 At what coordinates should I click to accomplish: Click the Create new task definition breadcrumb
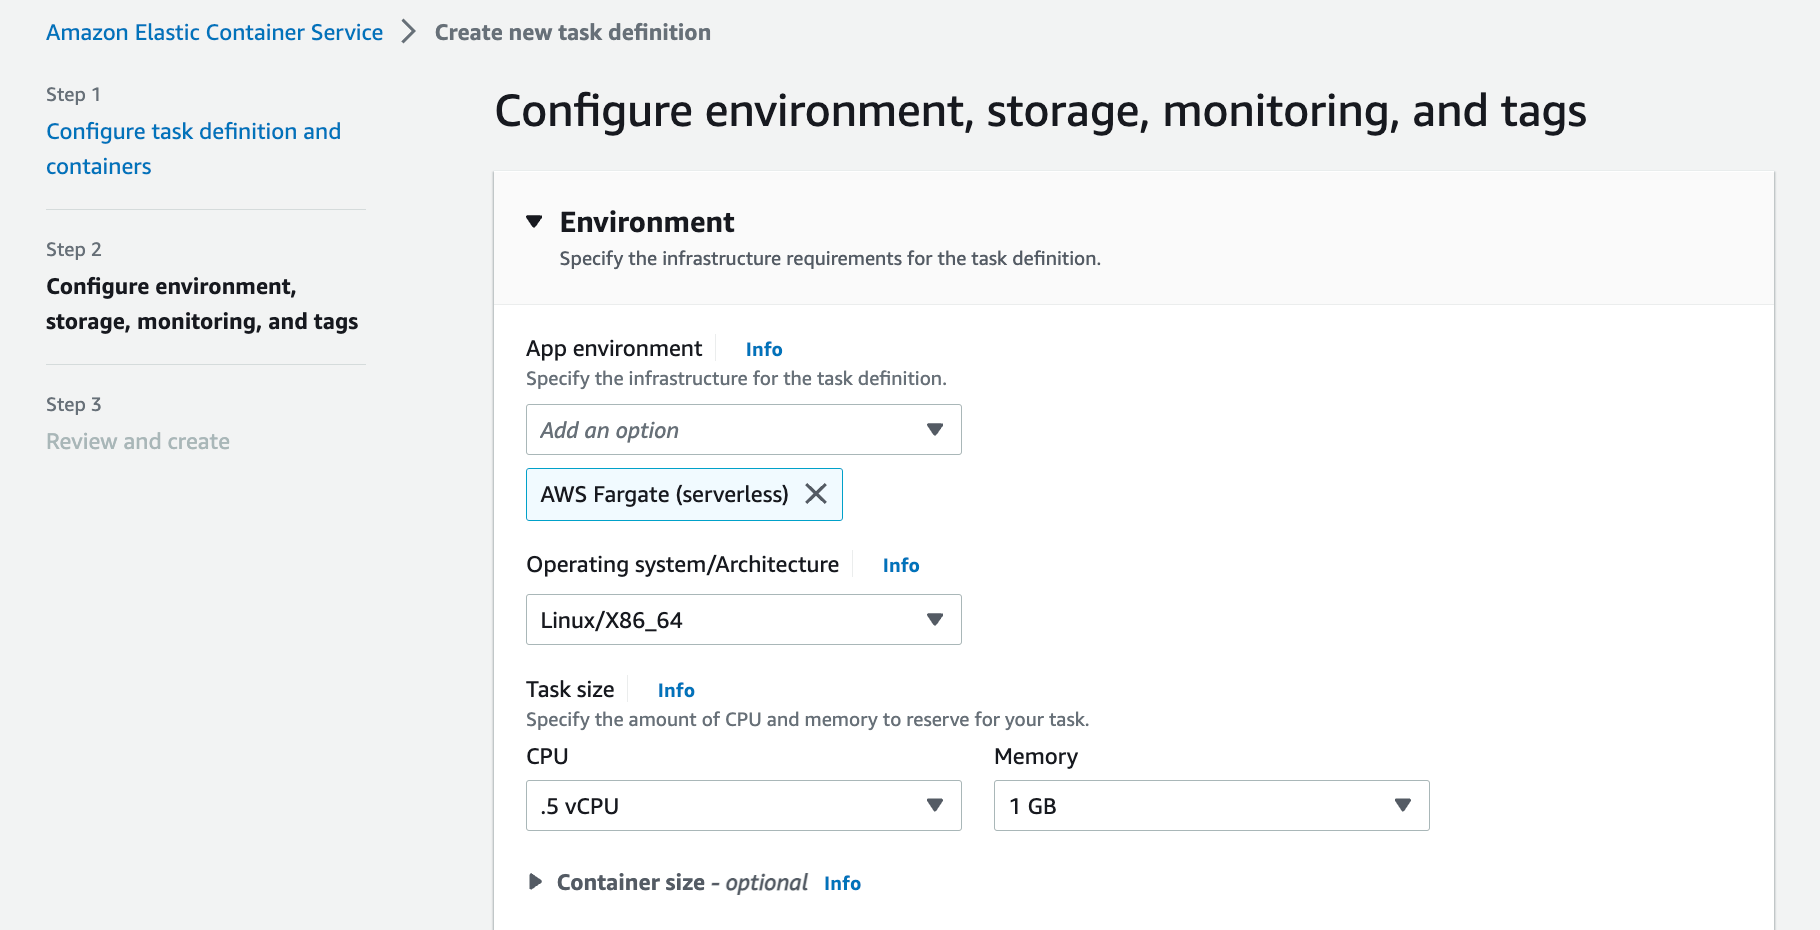point(571,31)
